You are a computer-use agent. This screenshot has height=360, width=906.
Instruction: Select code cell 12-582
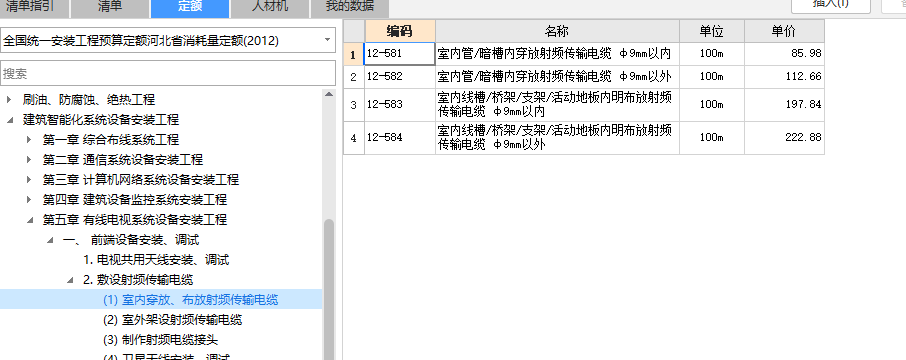pos(399,76)
